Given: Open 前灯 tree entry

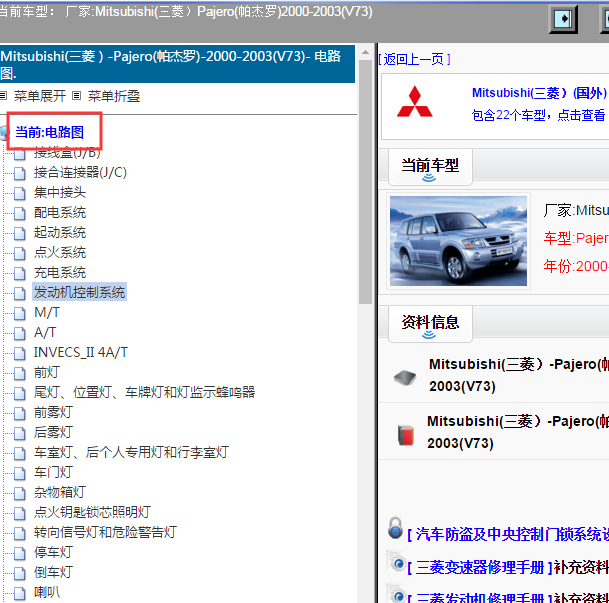Looking at the screenshot, I should (x=47, y=372).
